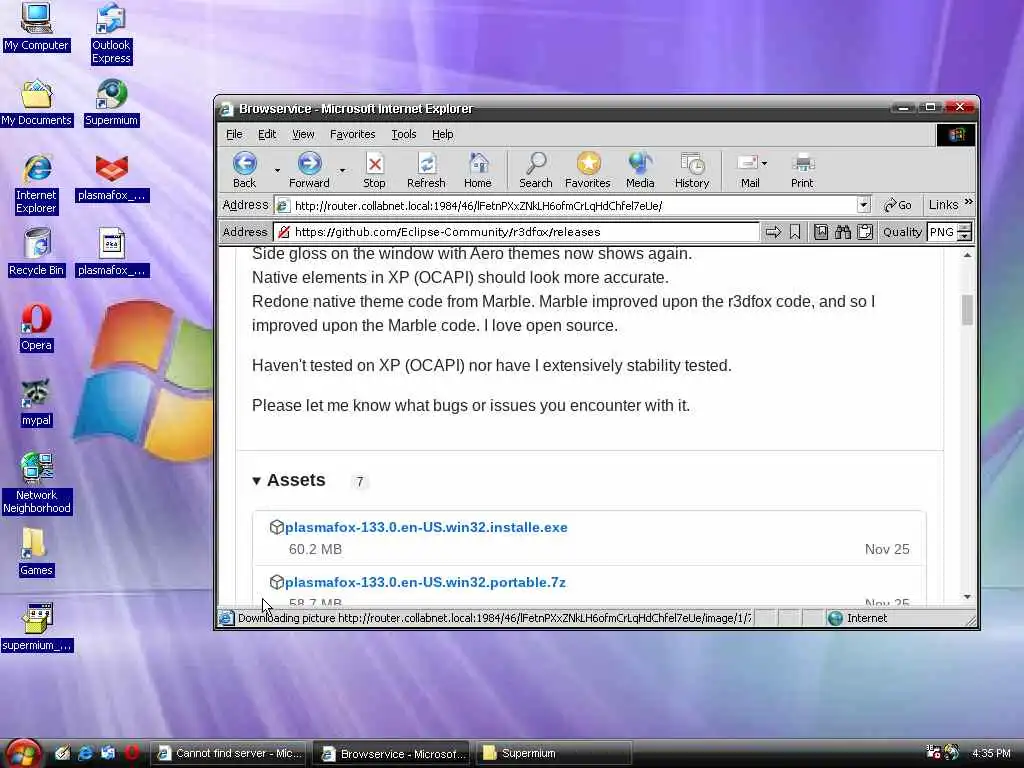The height and width of the screenshot is (768, 1024).
Task: Open the Help menu
Action: pos(442,134)
